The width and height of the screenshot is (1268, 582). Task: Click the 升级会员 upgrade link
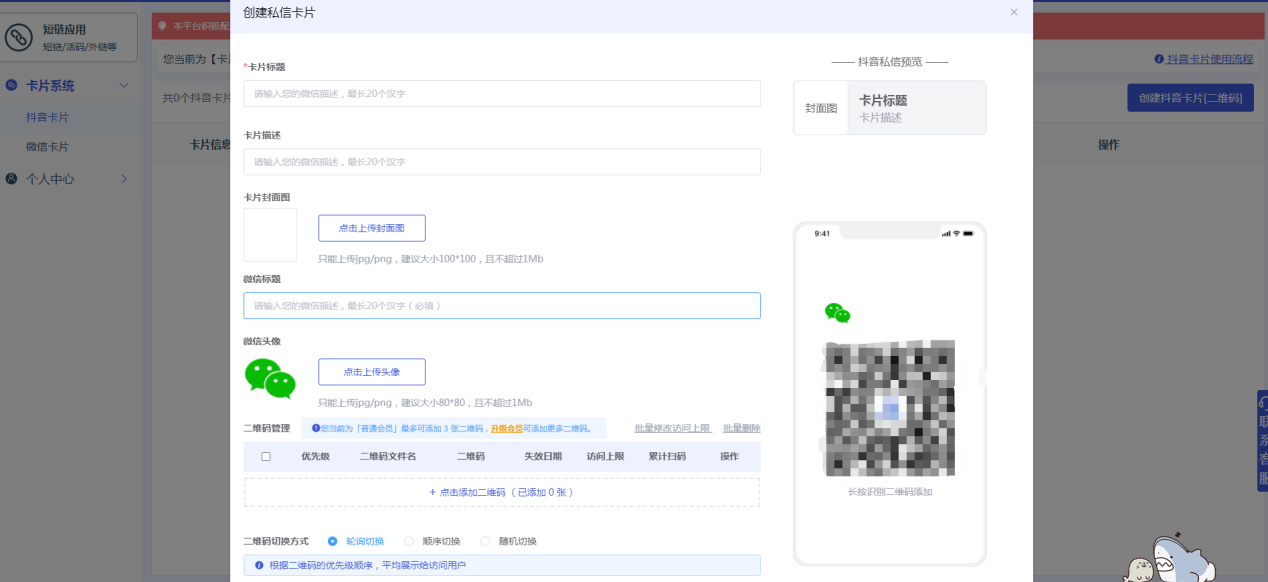(x=507, y=429)
